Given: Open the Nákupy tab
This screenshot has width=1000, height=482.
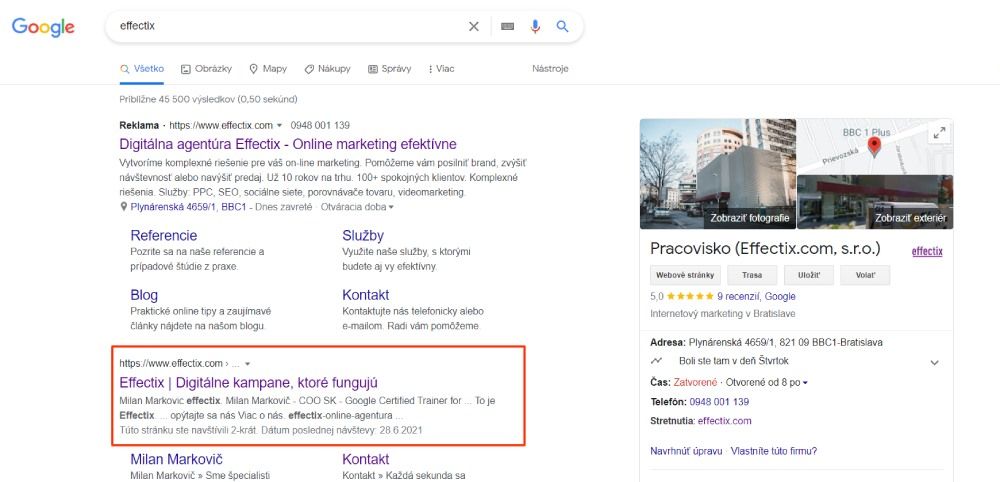Looking at the screenshot, I should click(327, 69).
